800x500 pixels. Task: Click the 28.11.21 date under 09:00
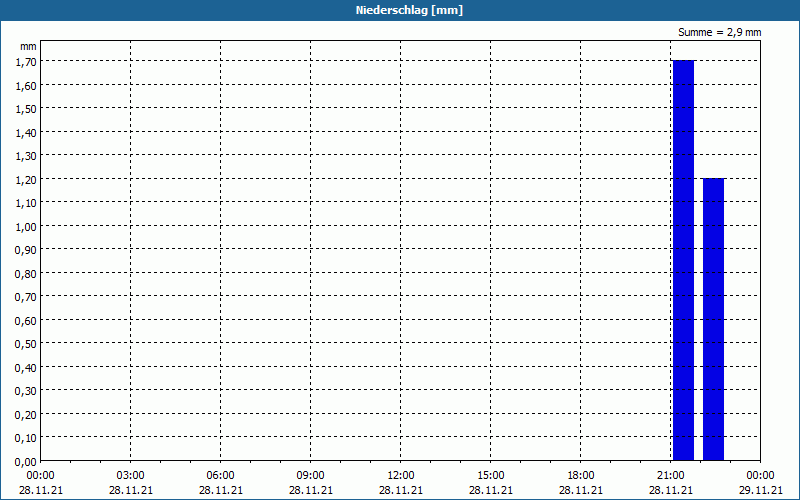311,490
